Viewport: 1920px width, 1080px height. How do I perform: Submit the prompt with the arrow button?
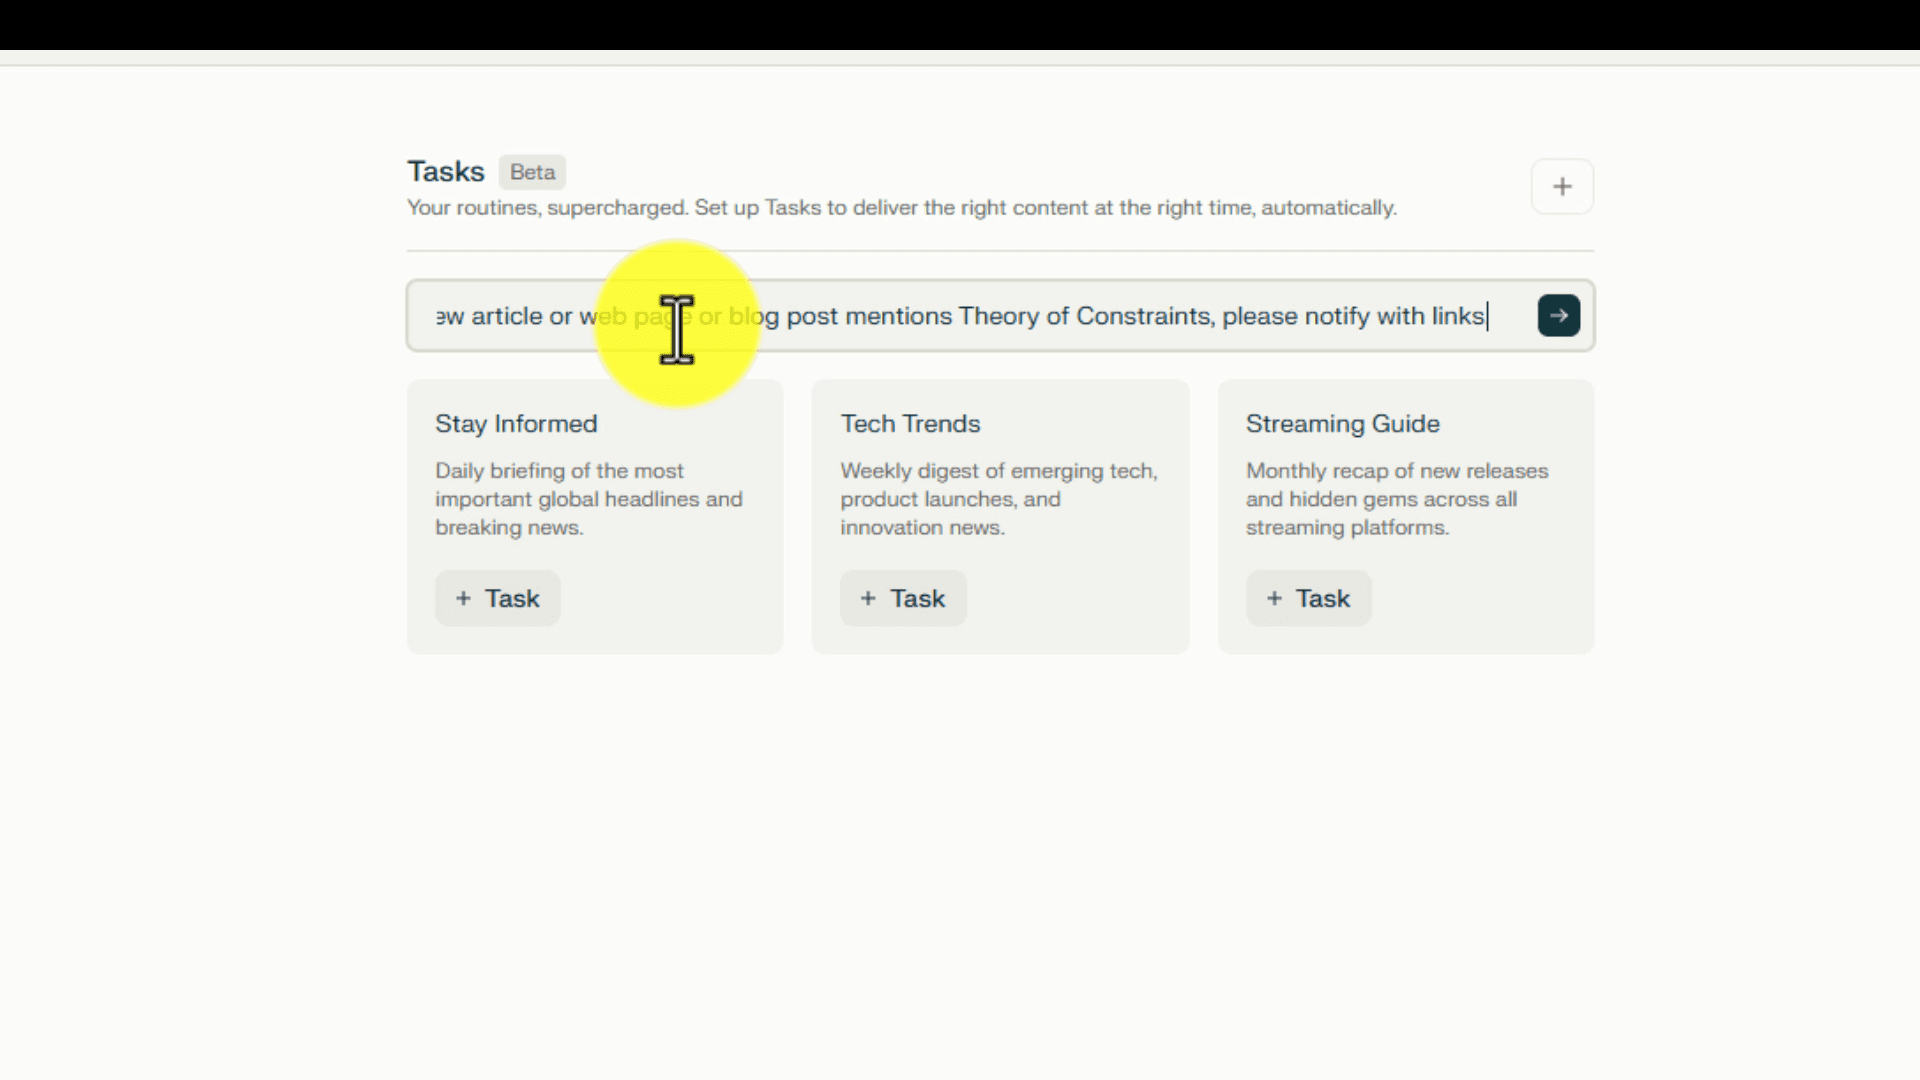[x=1558, y=316]
